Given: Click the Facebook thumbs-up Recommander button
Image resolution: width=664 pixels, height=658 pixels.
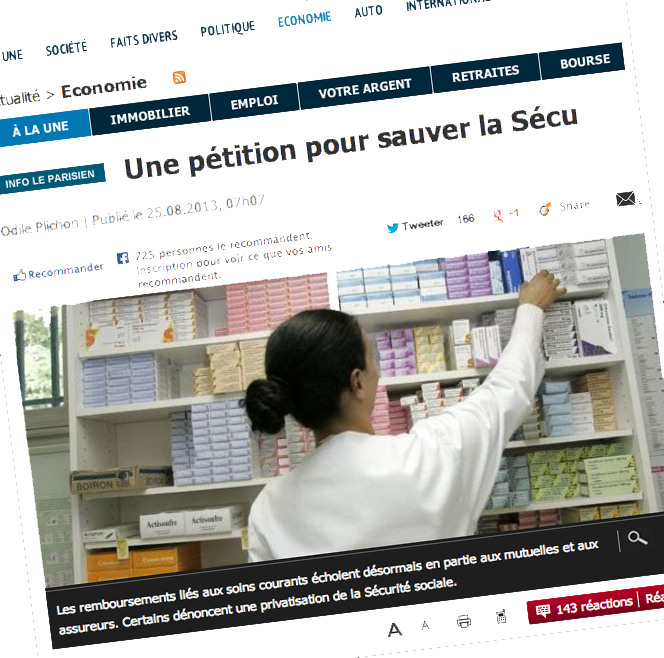Looking at the screenshot, I should point(58,271).
